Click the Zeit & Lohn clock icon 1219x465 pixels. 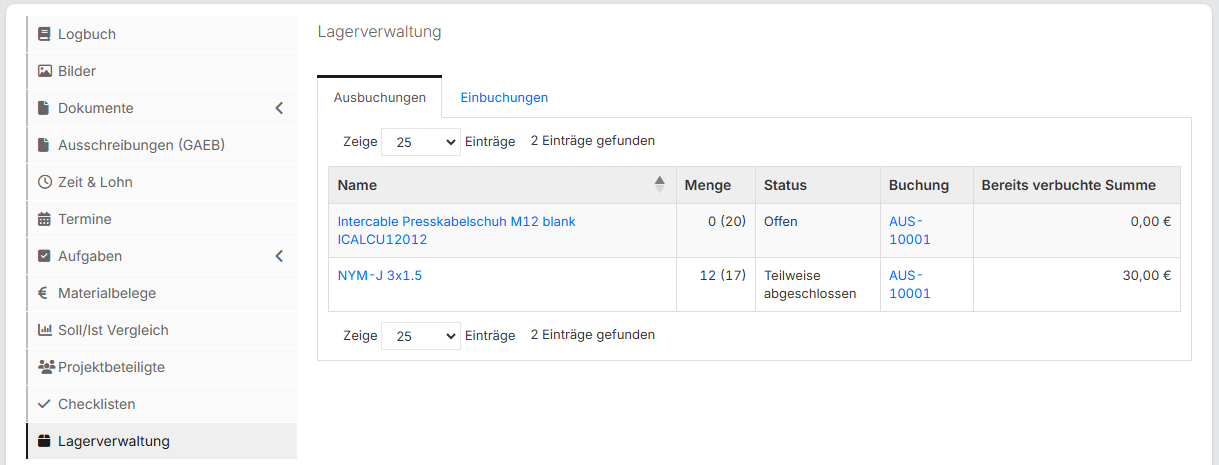point(44,182)
